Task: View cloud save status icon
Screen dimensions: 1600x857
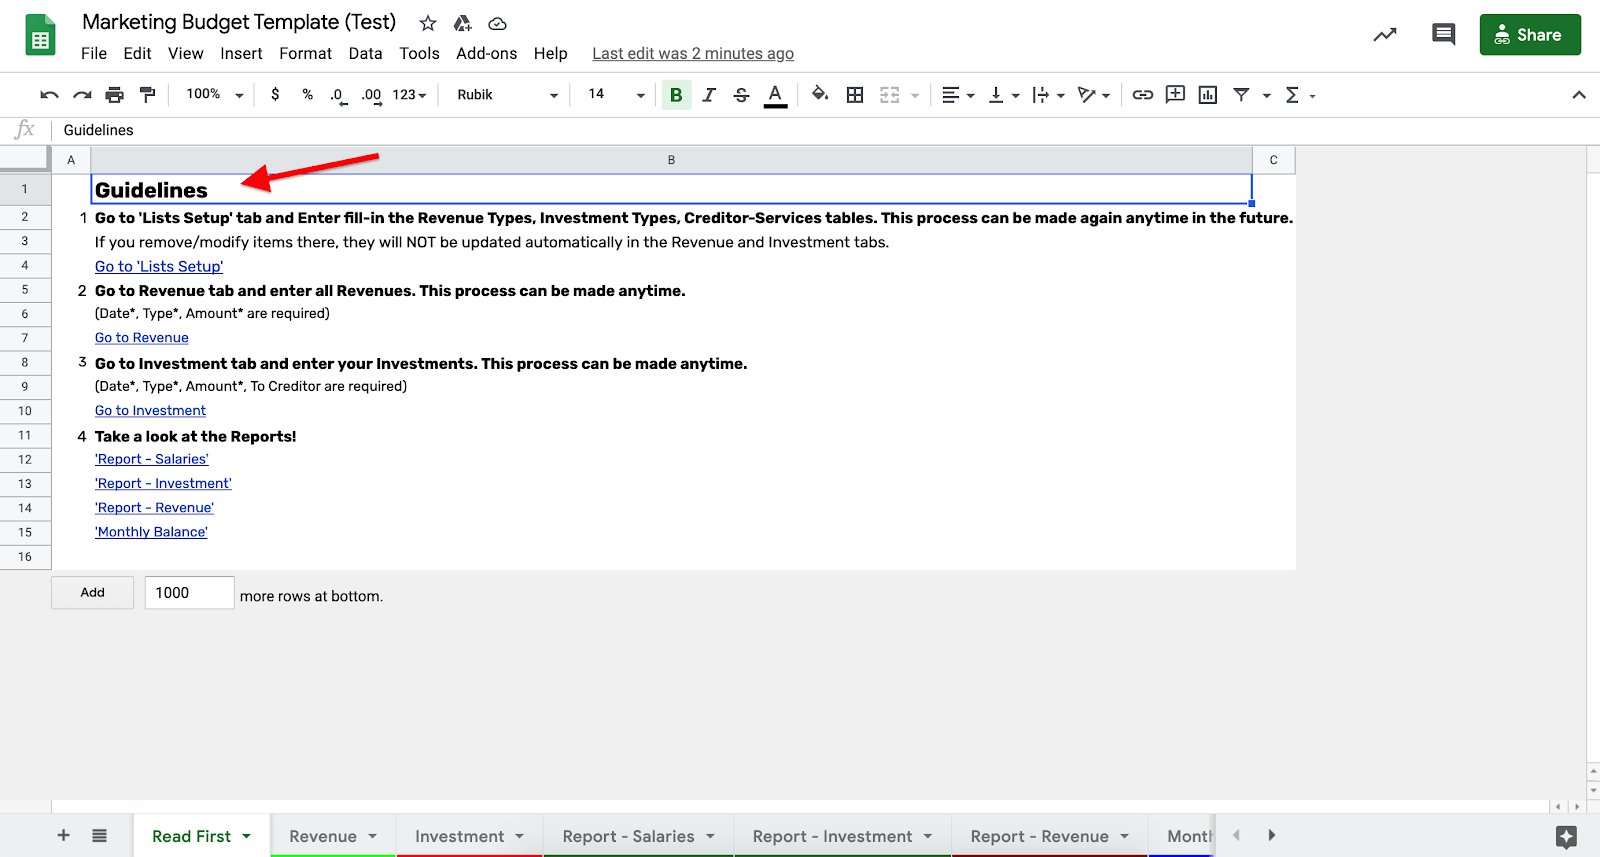Action: click(497, 23)
